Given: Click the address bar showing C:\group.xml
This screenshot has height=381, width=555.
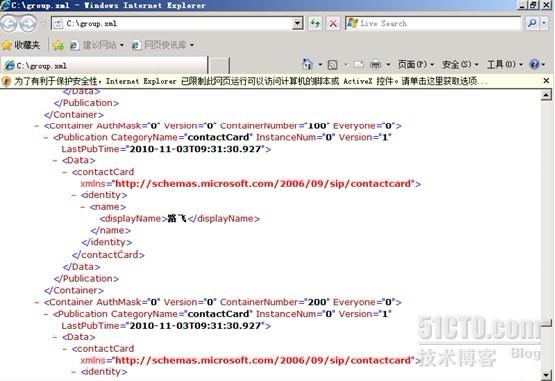Looking at the screenshot, I should (x=177, y=23).
